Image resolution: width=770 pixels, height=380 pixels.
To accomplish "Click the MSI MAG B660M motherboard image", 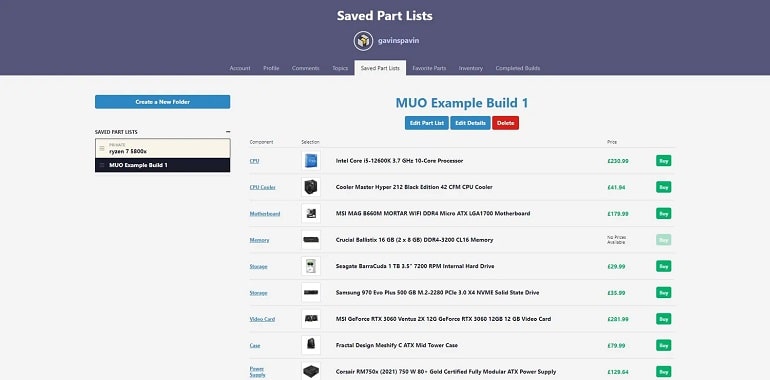I will (x=311, y=214).
